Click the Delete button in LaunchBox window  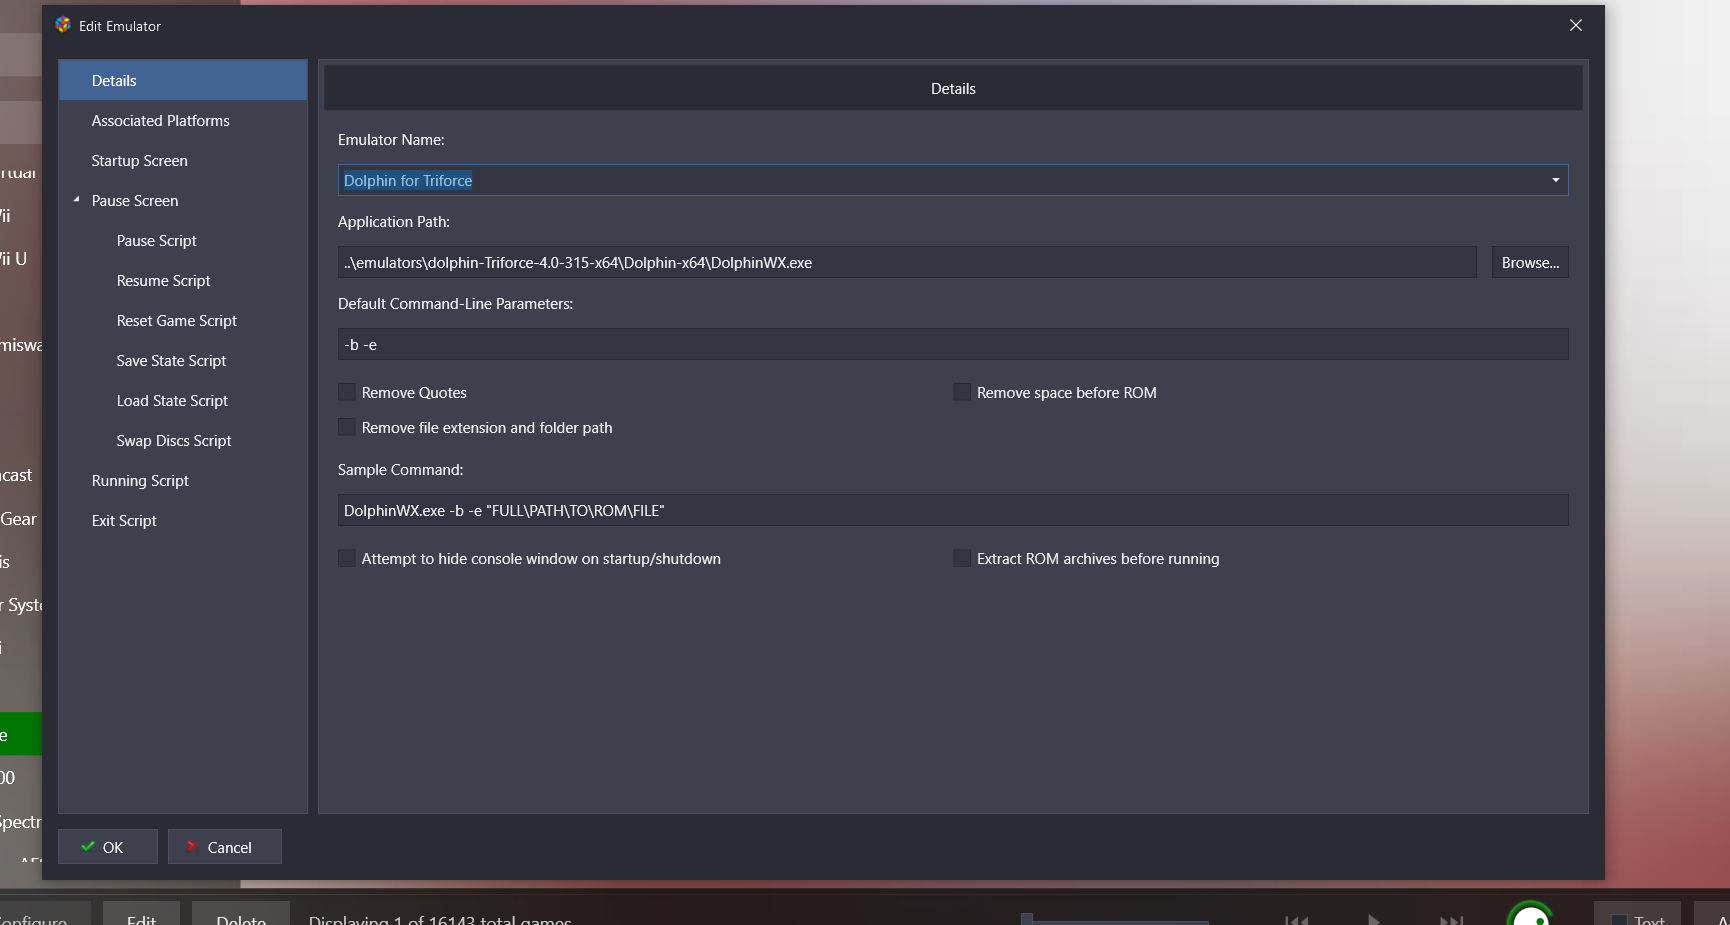coord(241,915)
